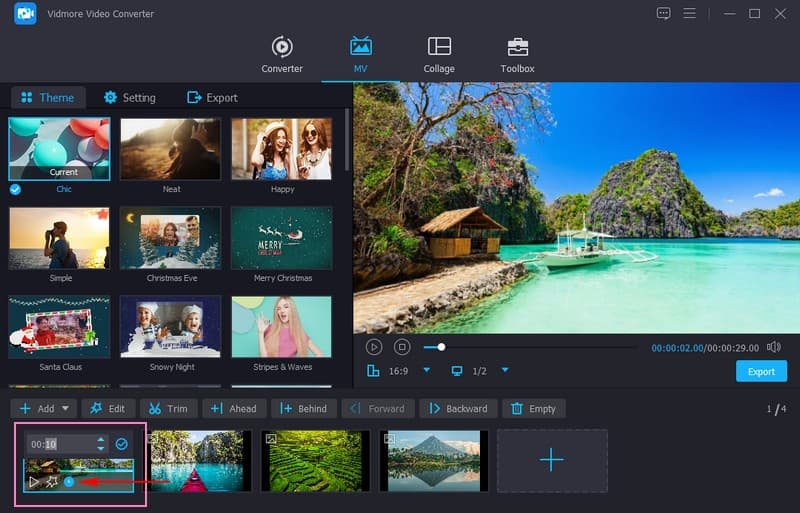Open the 1/2 display scale dropdown
The width and height of the screenshot is (800, 513).
pos(505,371)
